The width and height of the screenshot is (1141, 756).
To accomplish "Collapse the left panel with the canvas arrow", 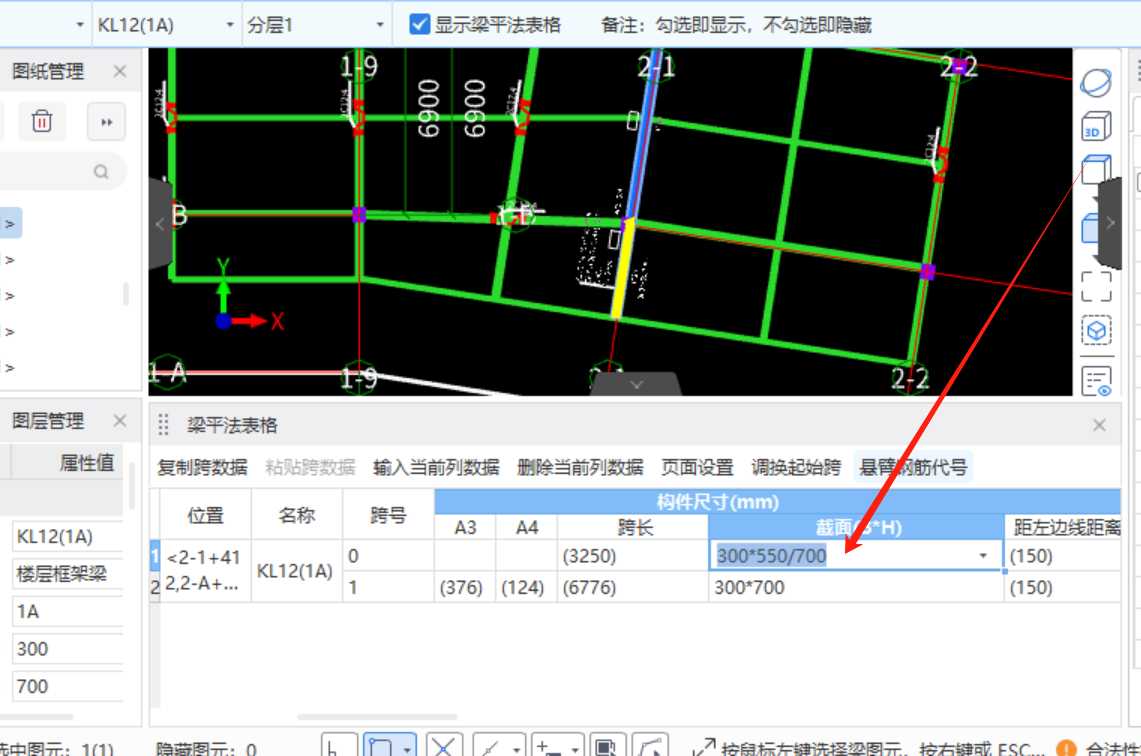I will tap(160, 224).
